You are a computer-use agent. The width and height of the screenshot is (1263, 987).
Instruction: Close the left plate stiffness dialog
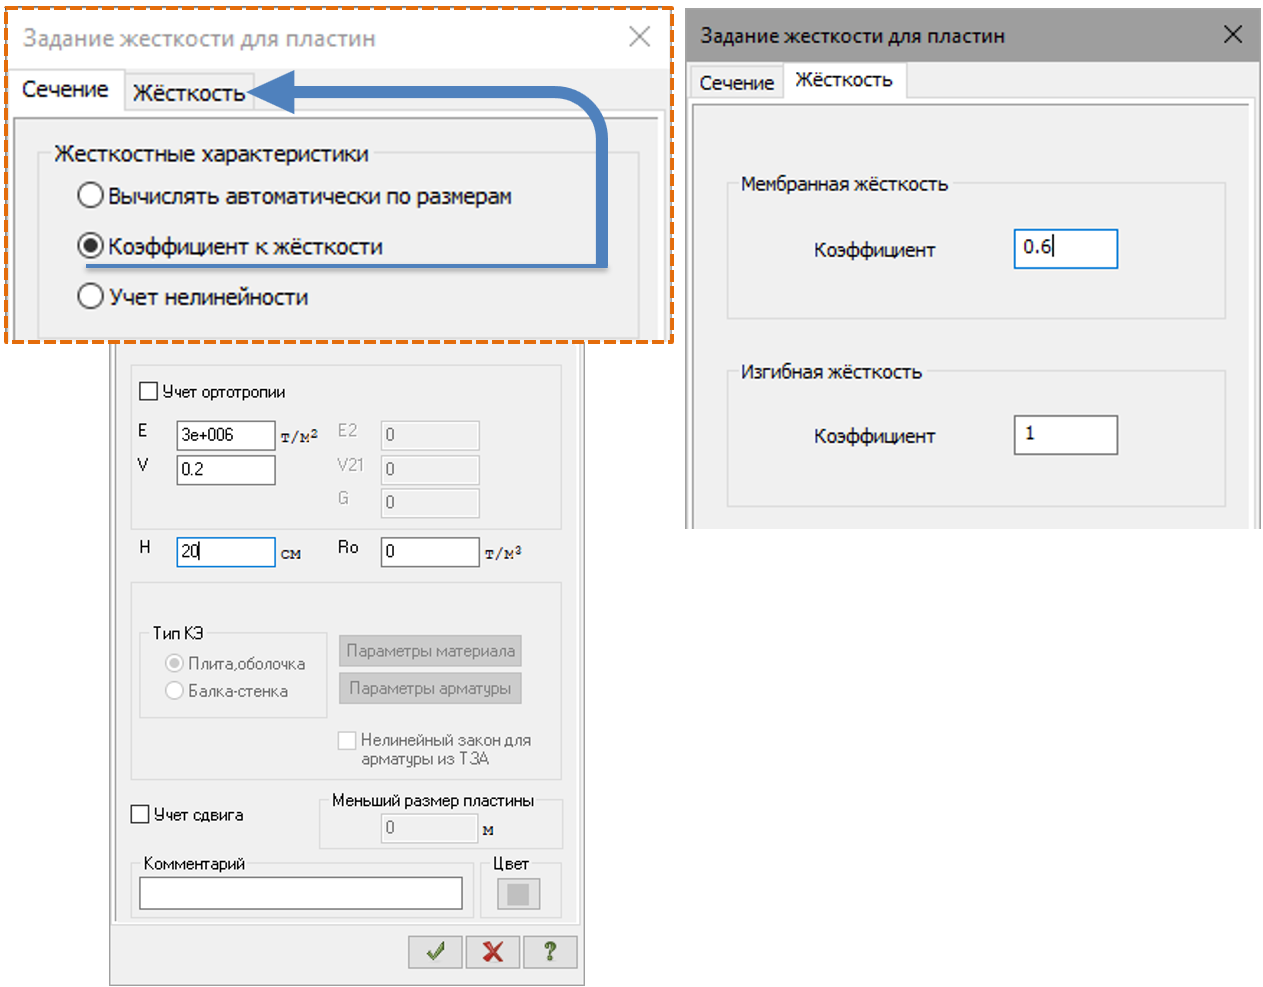639,37
